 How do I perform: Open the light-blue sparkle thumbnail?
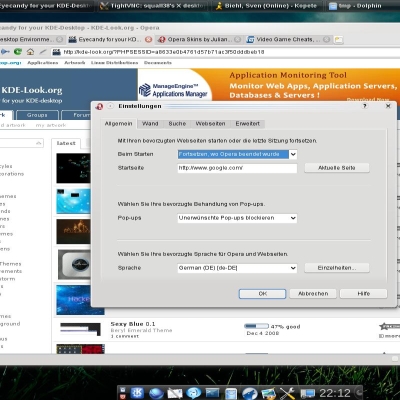click(73, 201)
